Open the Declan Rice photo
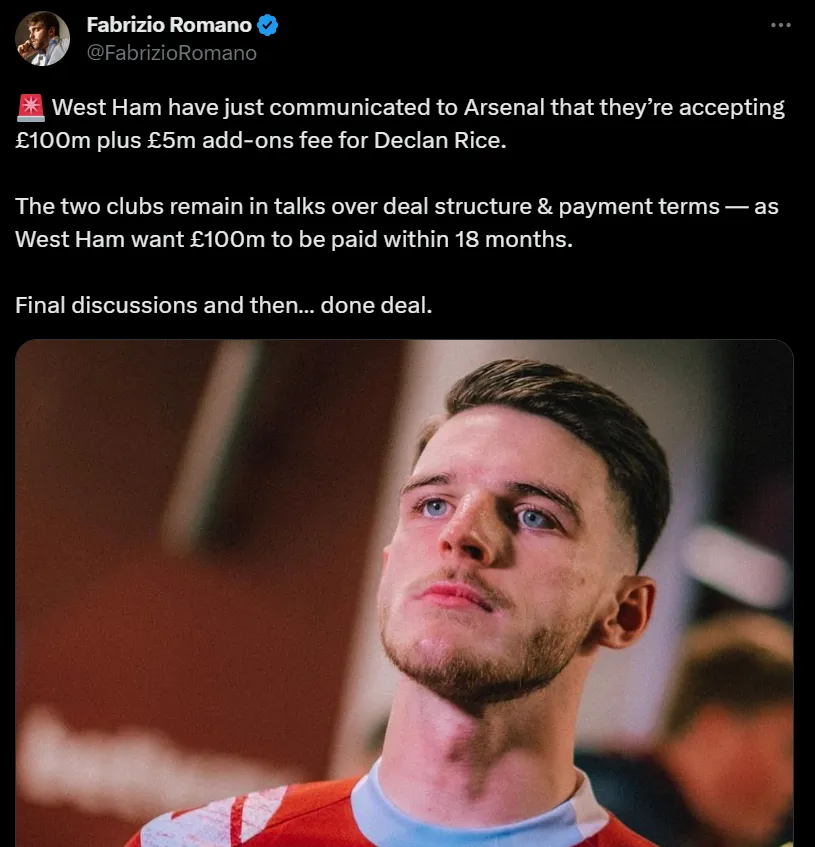This screenshot has width=815, height=847. pyautogui.click(x=404, y=592)
